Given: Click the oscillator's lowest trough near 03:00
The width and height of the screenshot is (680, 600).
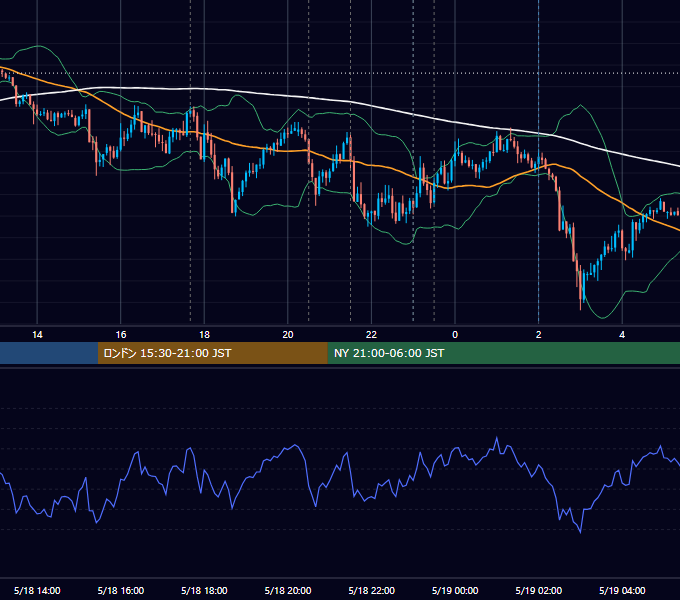Looking at the screenshot, I should pyautogui.click(x=580, y=532).
